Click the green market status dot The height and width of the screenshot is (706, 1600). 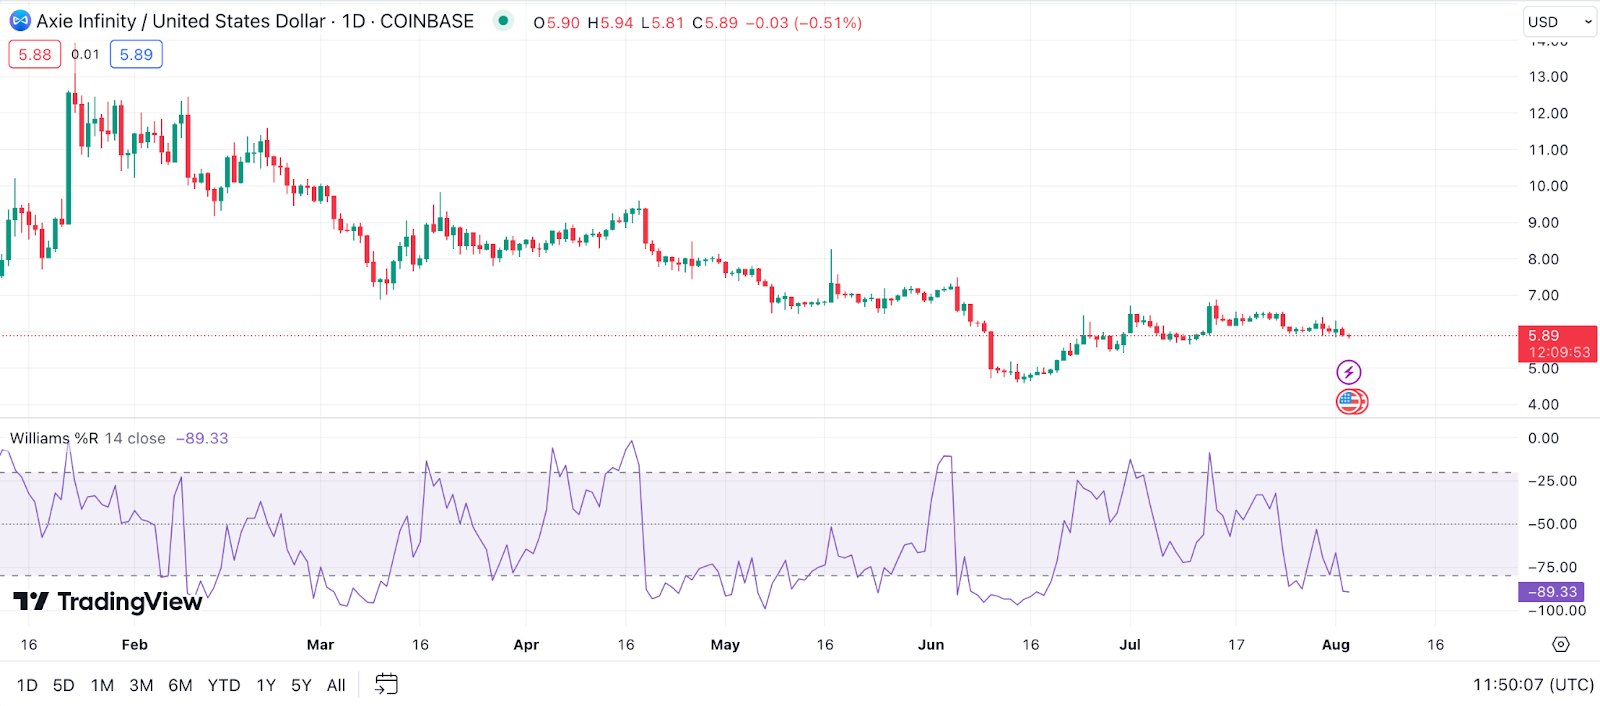tap(503, 20)
